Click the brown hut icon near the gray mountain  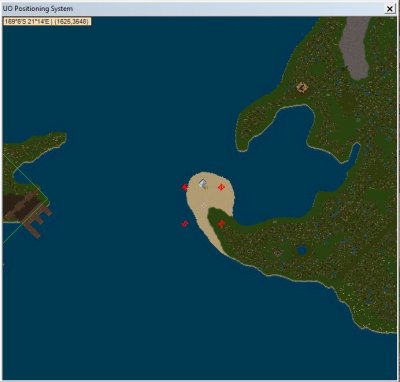coord(302,88)
